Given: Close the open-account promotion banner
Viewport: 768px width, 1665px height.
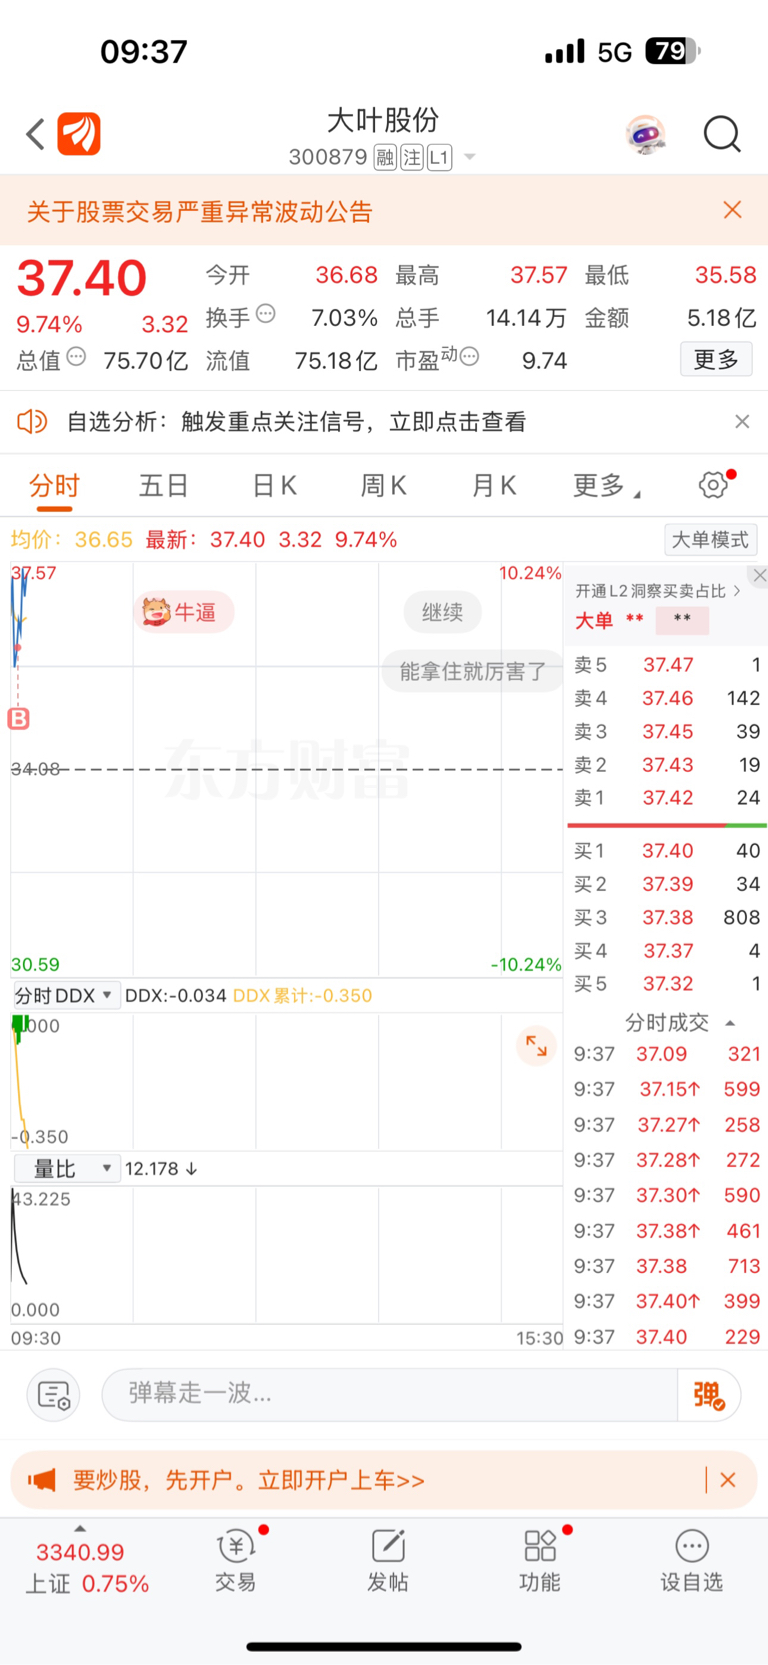Looking at the screenshot, I should [x=728, y=1480].
